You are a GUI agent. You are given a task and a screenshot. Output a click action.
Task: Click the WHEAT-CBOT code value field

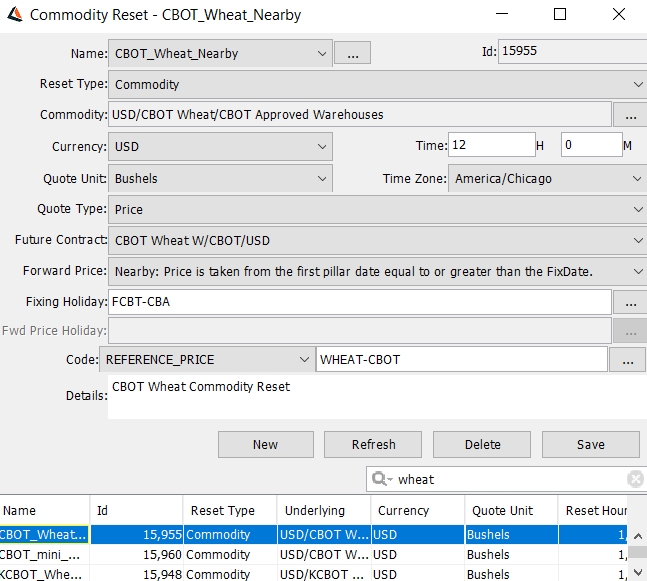pyautogui.click(x=462, y=359)
